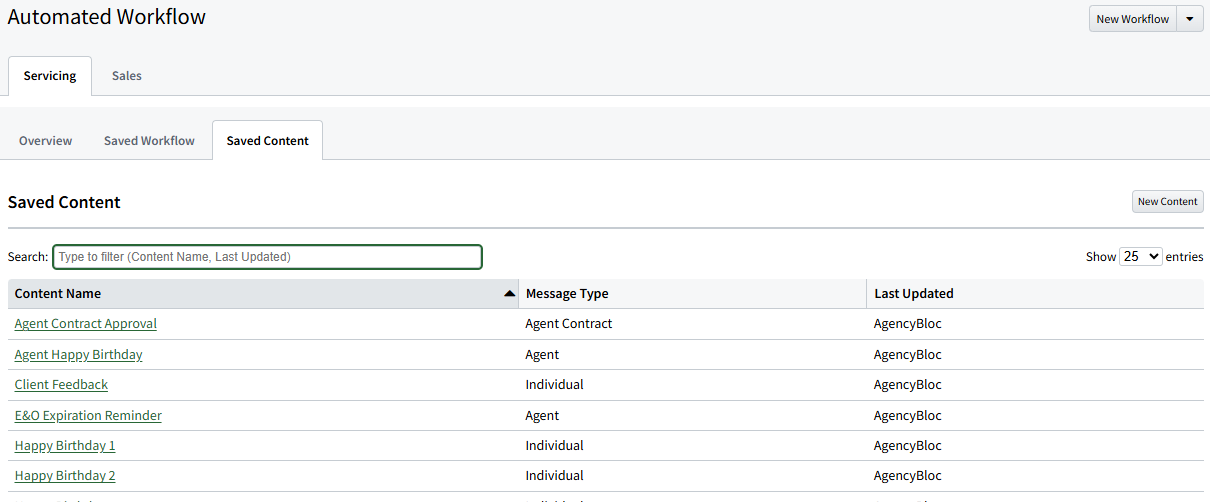The width and height of the screenshot is (1210, 502).
Task: Open the Saved Workflow tab
Action: (149, 141)
